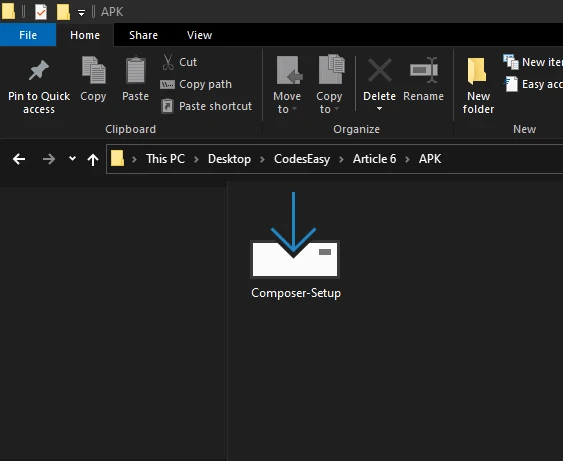Click New folder quick access toolbar icon
This screenshot has width=563, height=461.
coord(63,11)
